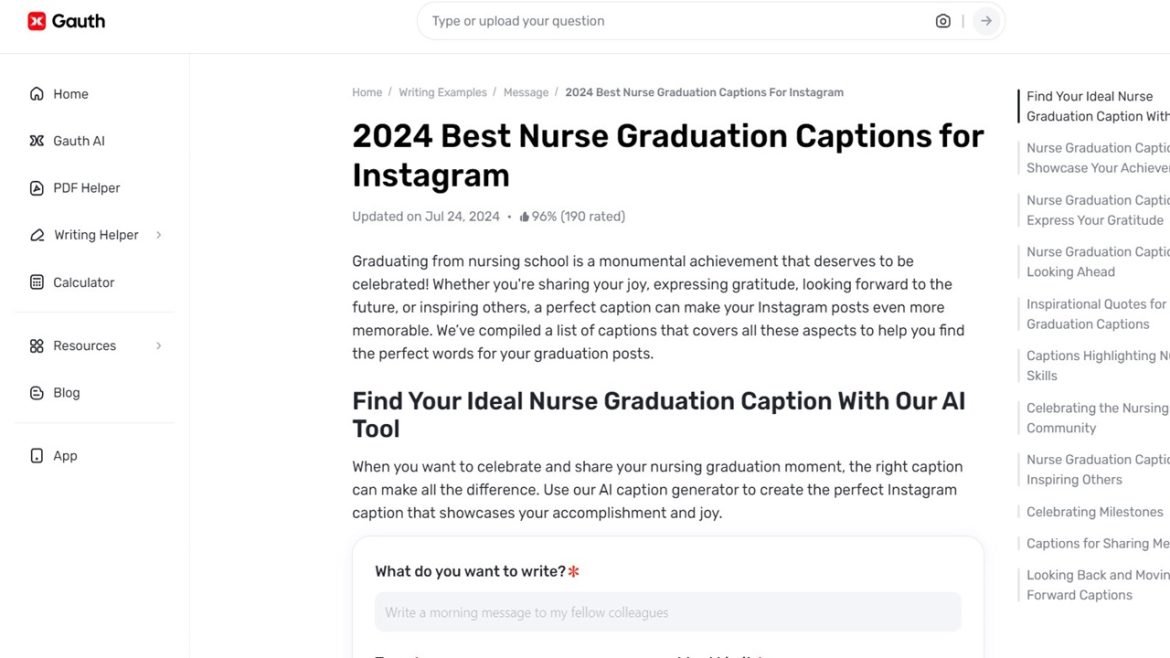Click the 'What do you want to write' field
Image resolution: width=1170 pixels, height=658 pixels.
point(667,612)
